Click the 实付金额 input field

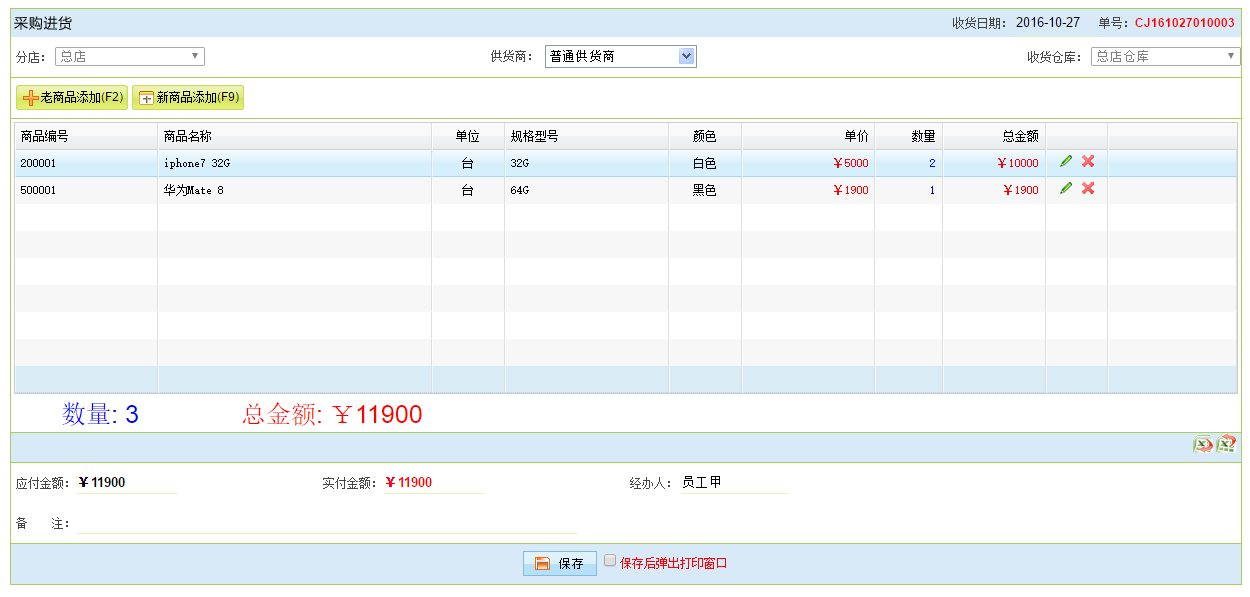click(434, 483)
